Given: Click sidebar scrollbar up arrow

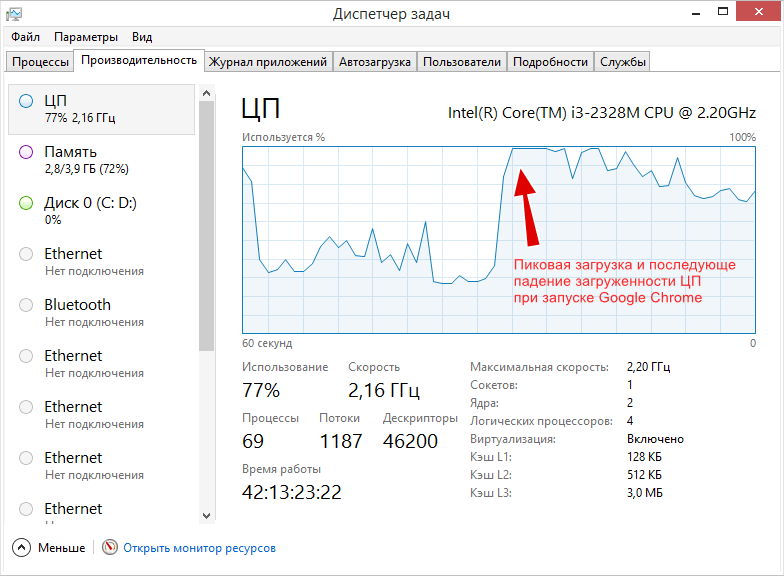Looking at the screenshot, I should (x=206, y=93).
